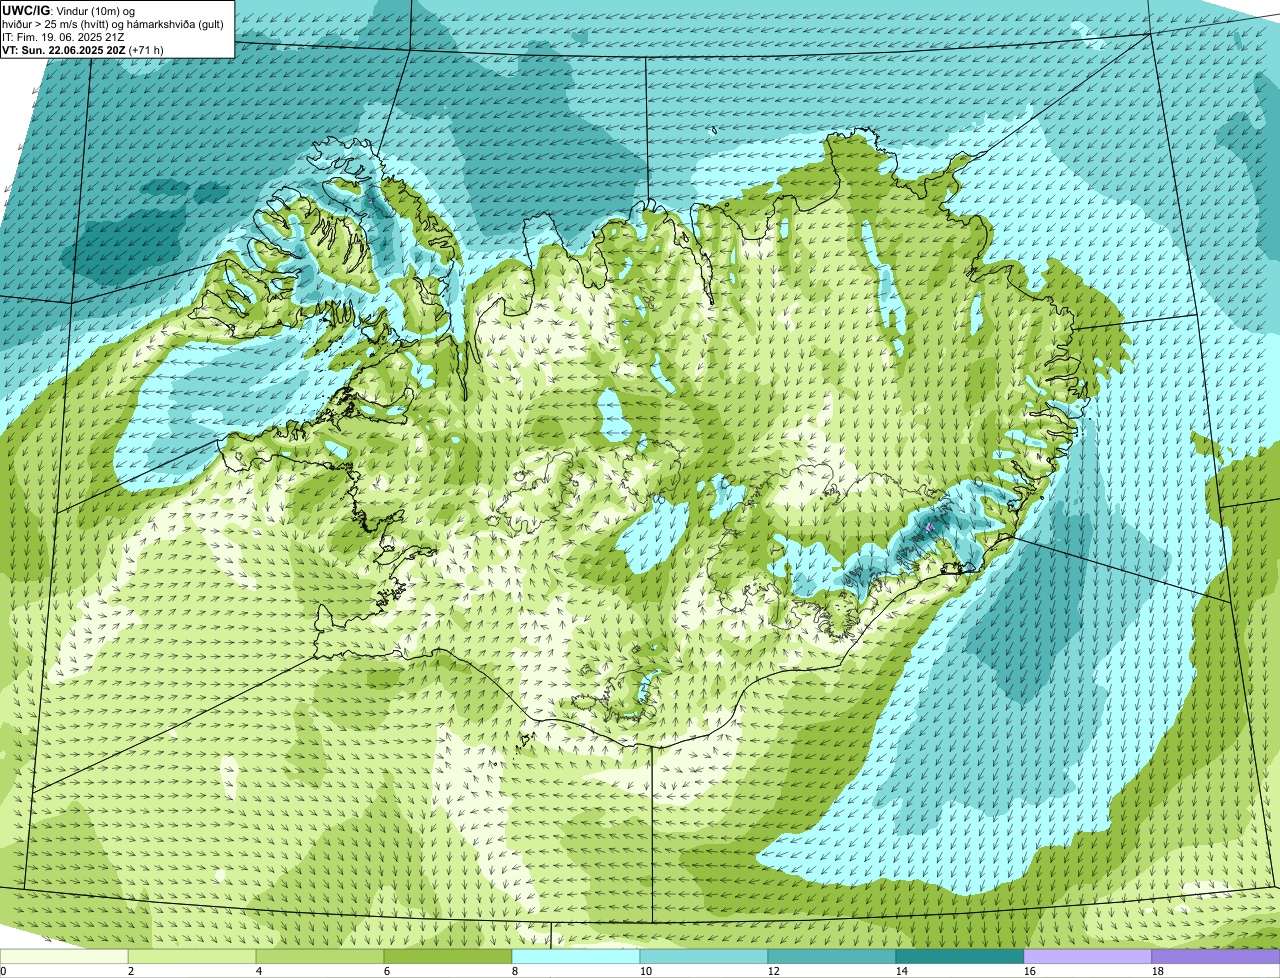
Task: Click the dark teal 14–16 m/s legend swatch
Action: click(960, 956)
